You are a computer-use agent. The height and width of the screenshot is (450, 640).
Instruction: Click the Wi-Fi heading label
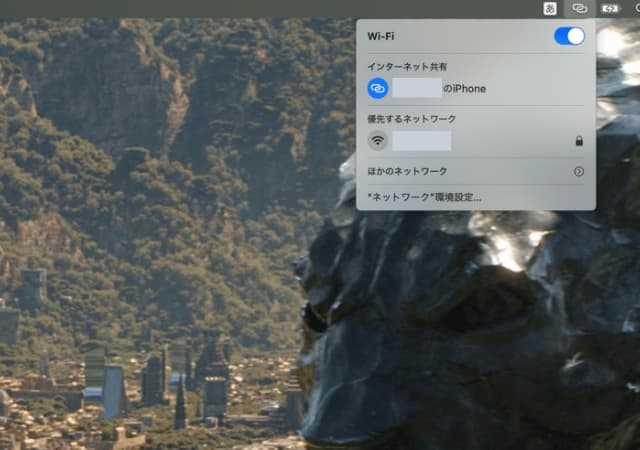pos(381,36)
